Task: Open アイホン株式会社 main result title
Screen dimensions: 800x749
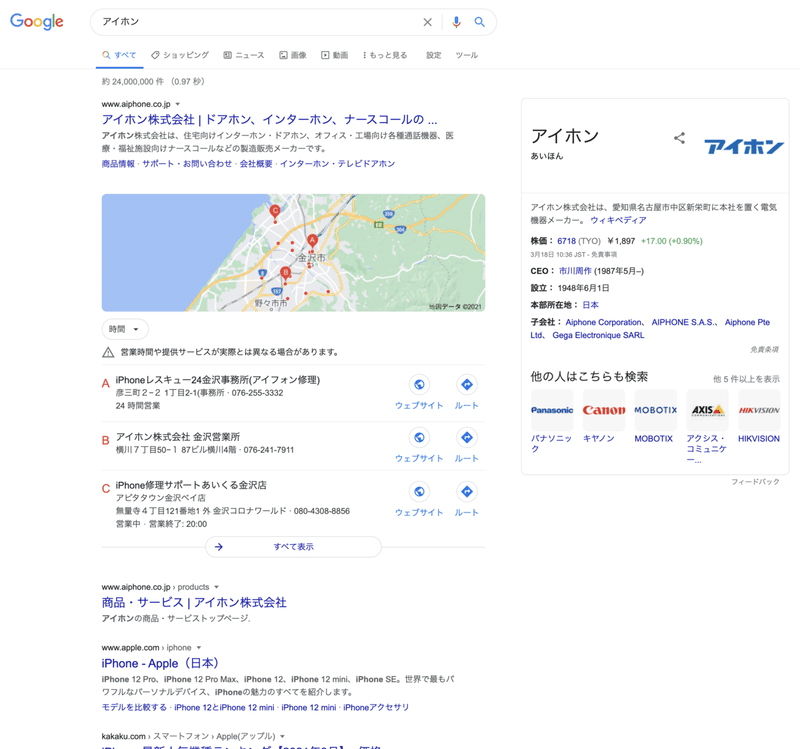Action: point(269,119)
